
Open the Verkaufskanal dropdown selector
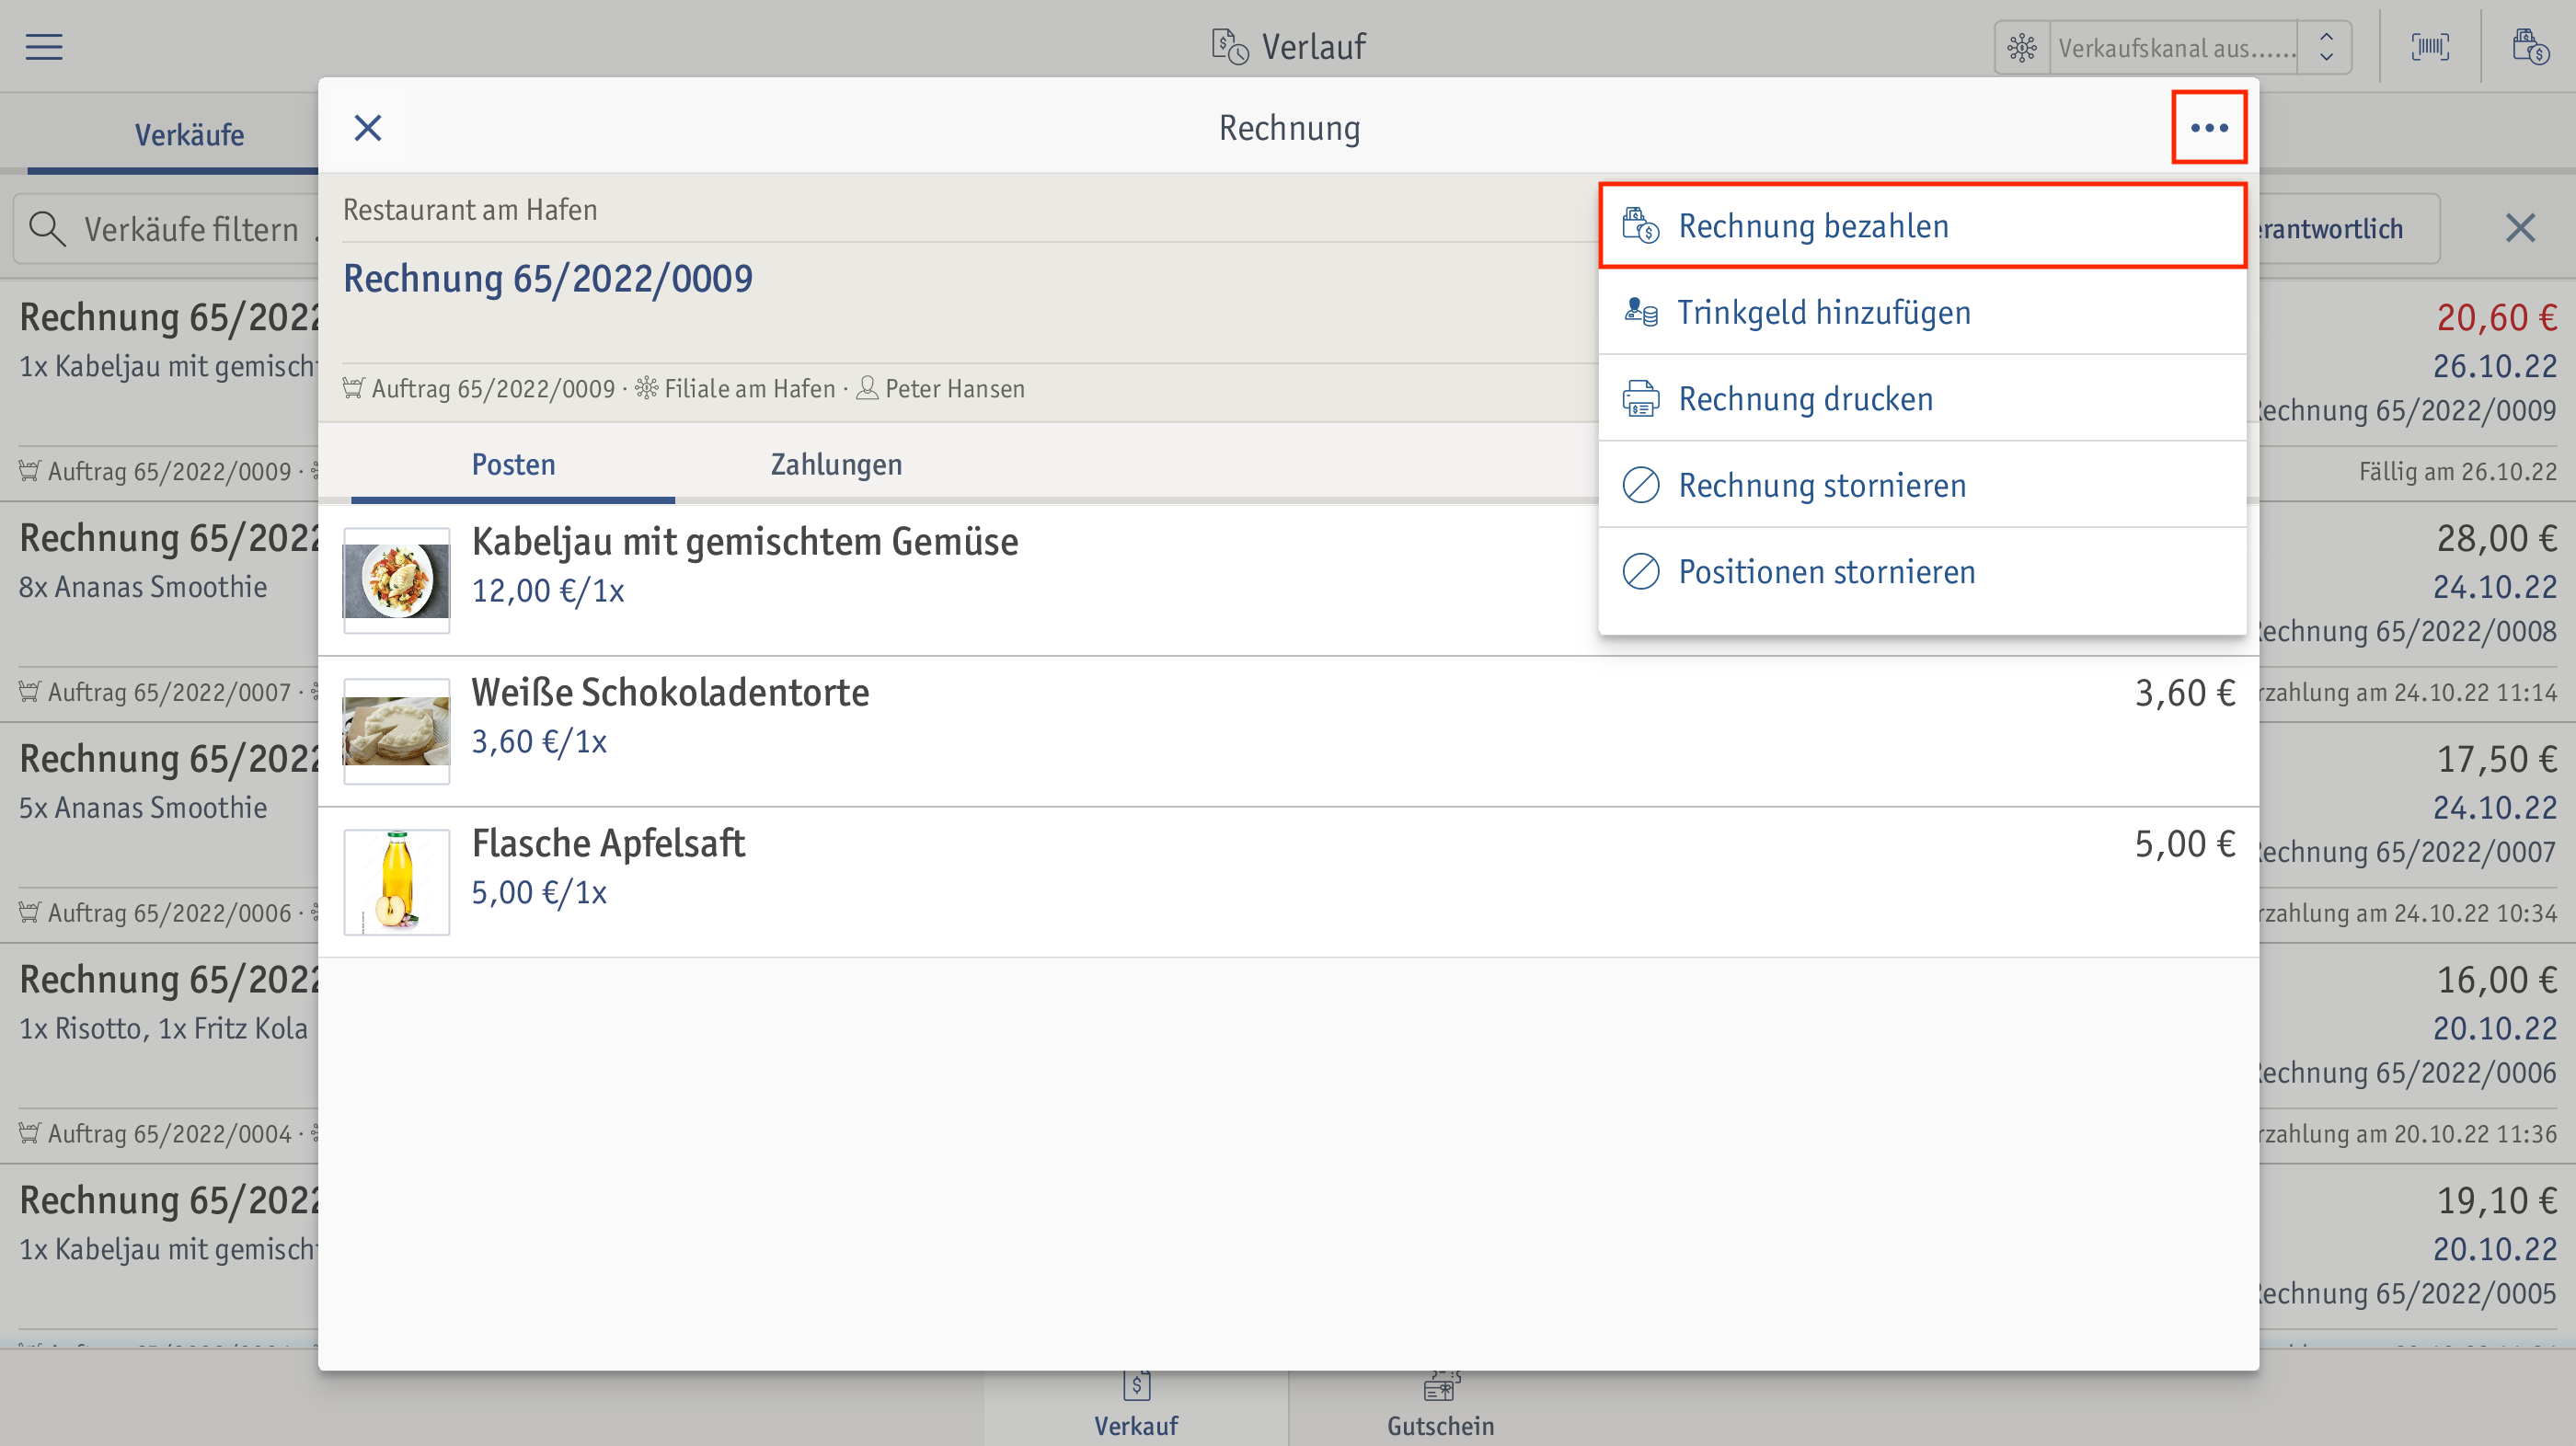(2174, 48)
